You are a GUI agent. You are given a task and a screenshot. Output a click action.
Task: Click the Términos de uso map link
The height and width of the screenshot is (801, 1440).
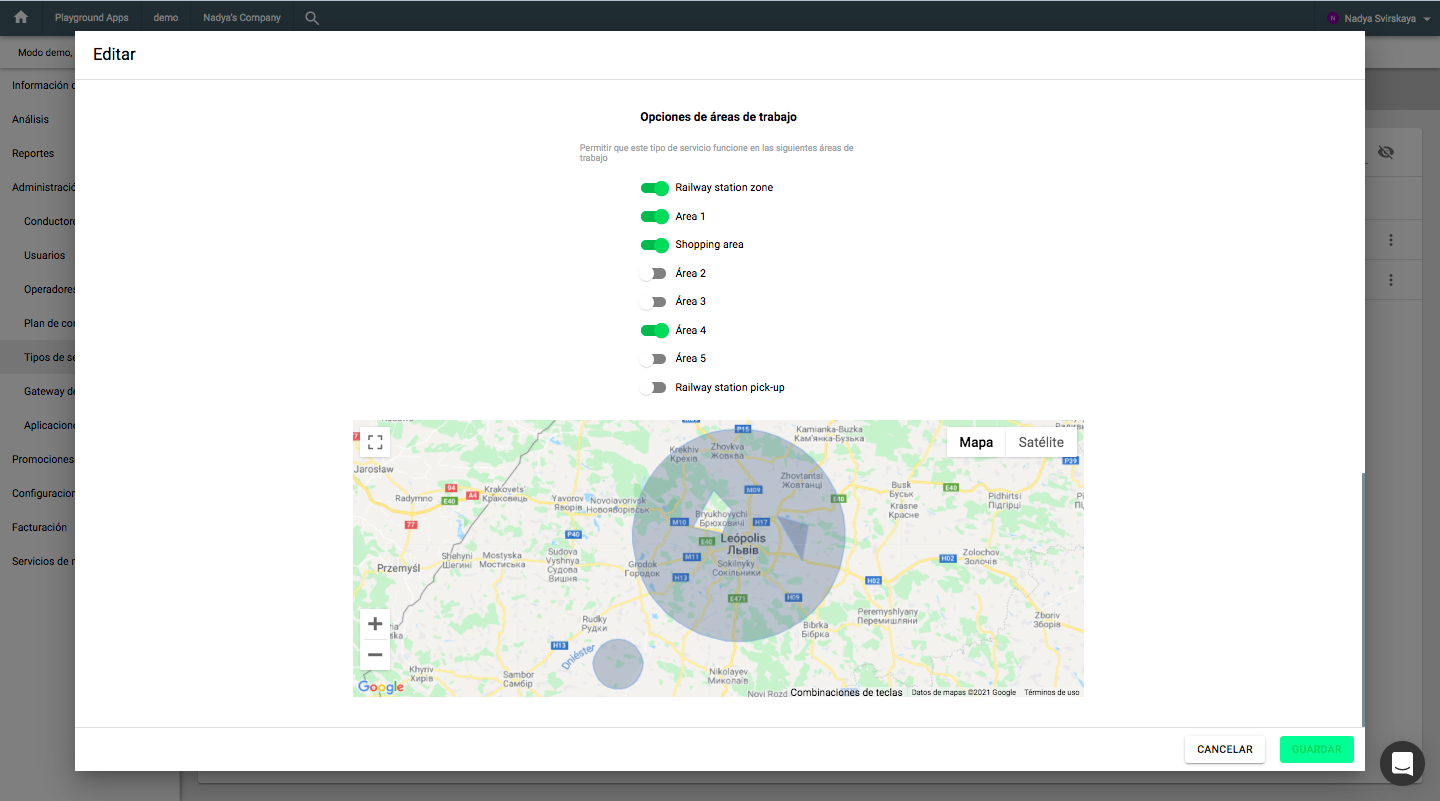coord(1051,692)
